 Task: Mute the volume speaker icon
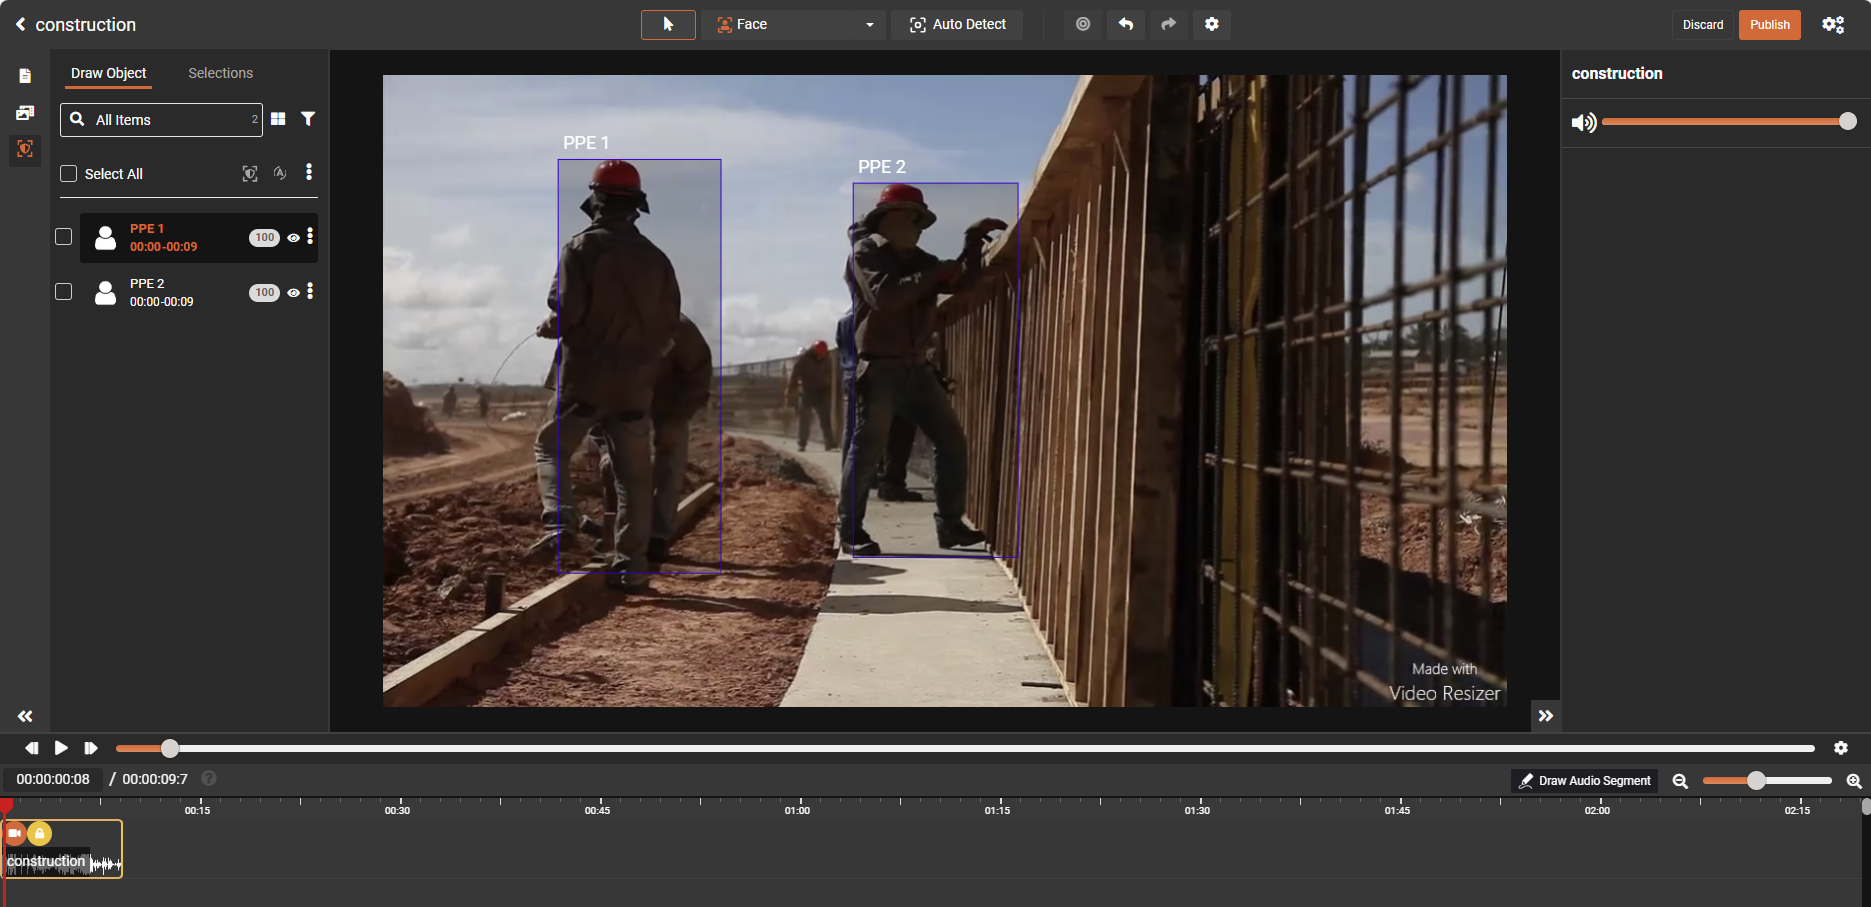coord(1583,122)
